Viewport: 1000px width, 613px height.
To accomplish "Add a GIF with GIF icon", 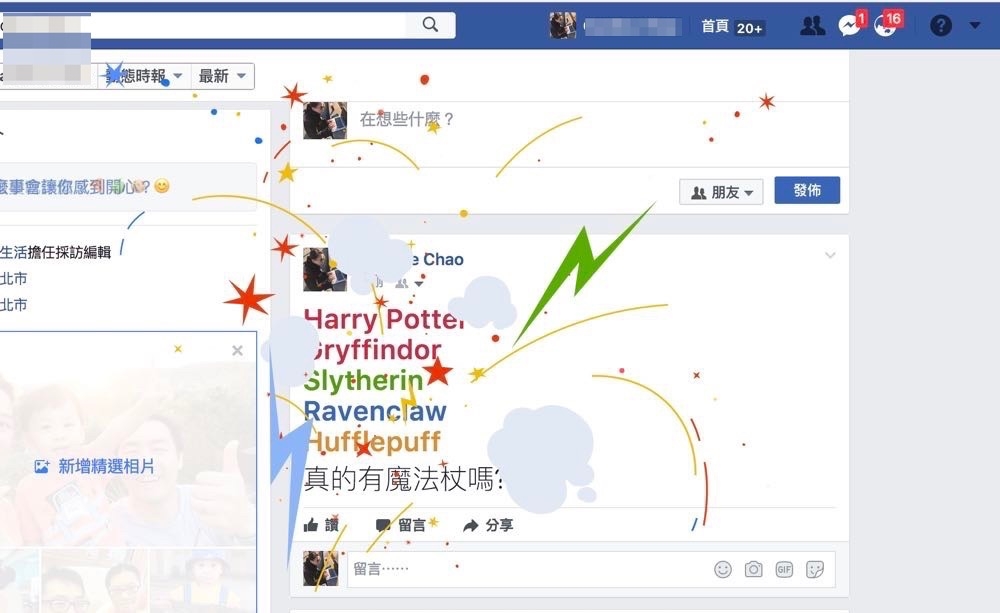I will pyautogui.click(x=784, y=569).
